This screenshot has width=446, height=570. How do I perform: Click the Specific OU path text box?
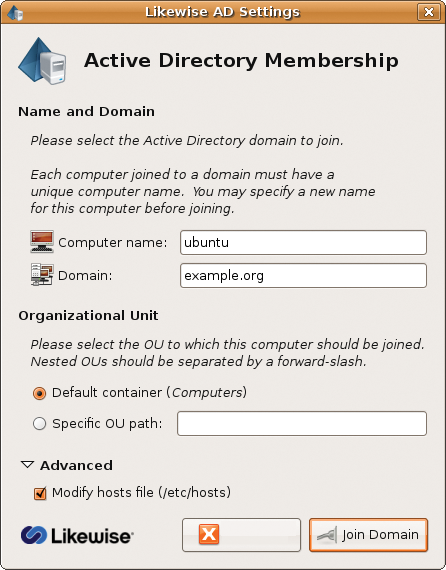302,424
